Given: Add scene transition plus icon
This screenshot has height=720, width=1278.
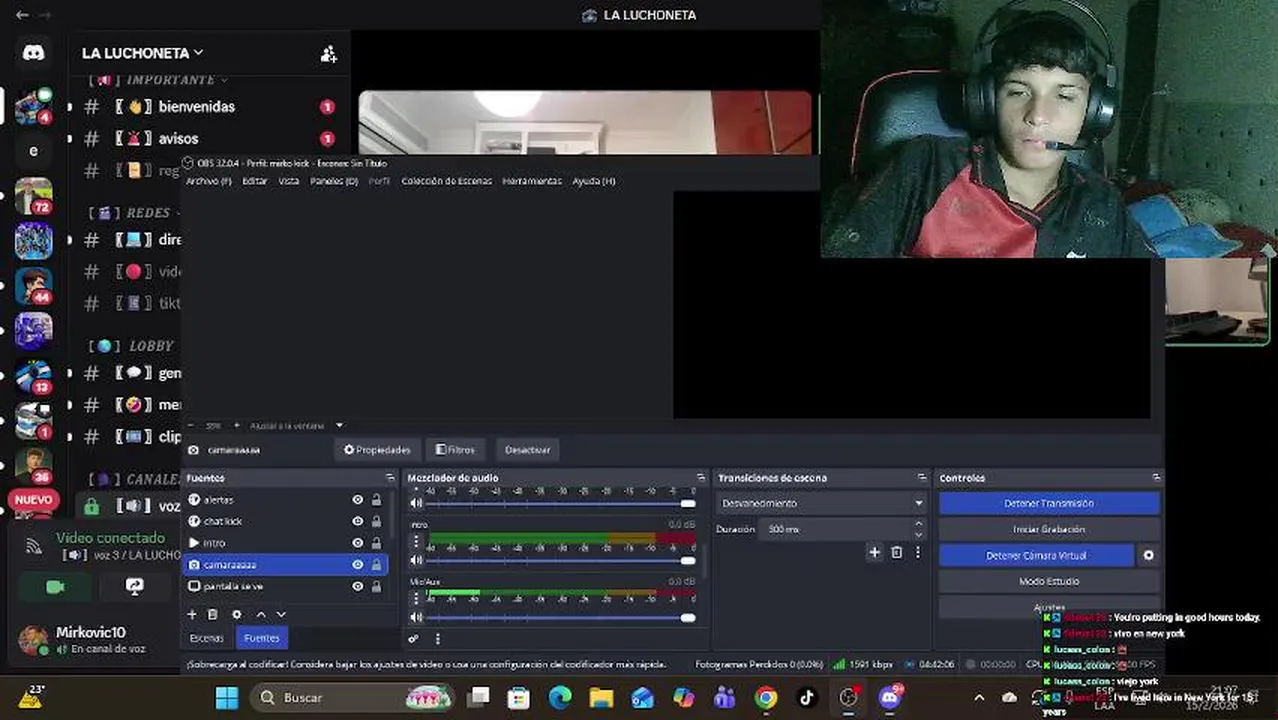Looking at the screenshot, I should 874,552.
